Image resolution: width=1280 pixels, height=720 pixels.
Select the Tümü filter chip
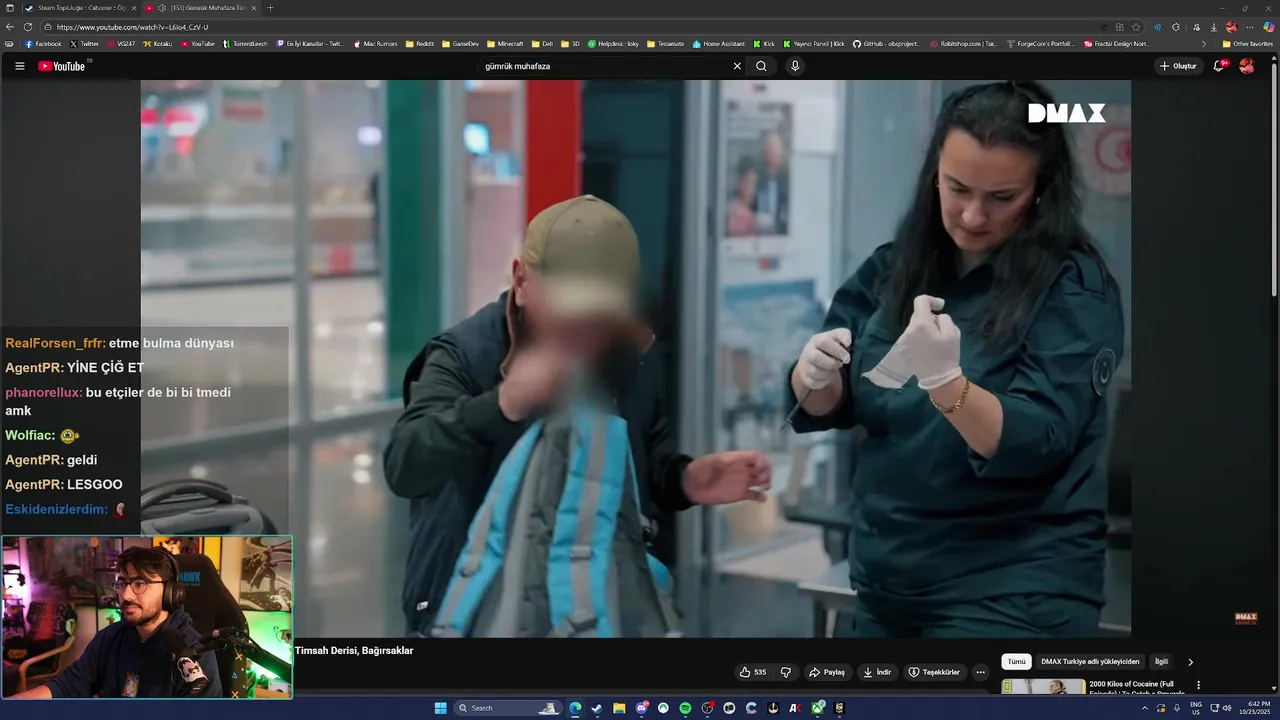1016,662
